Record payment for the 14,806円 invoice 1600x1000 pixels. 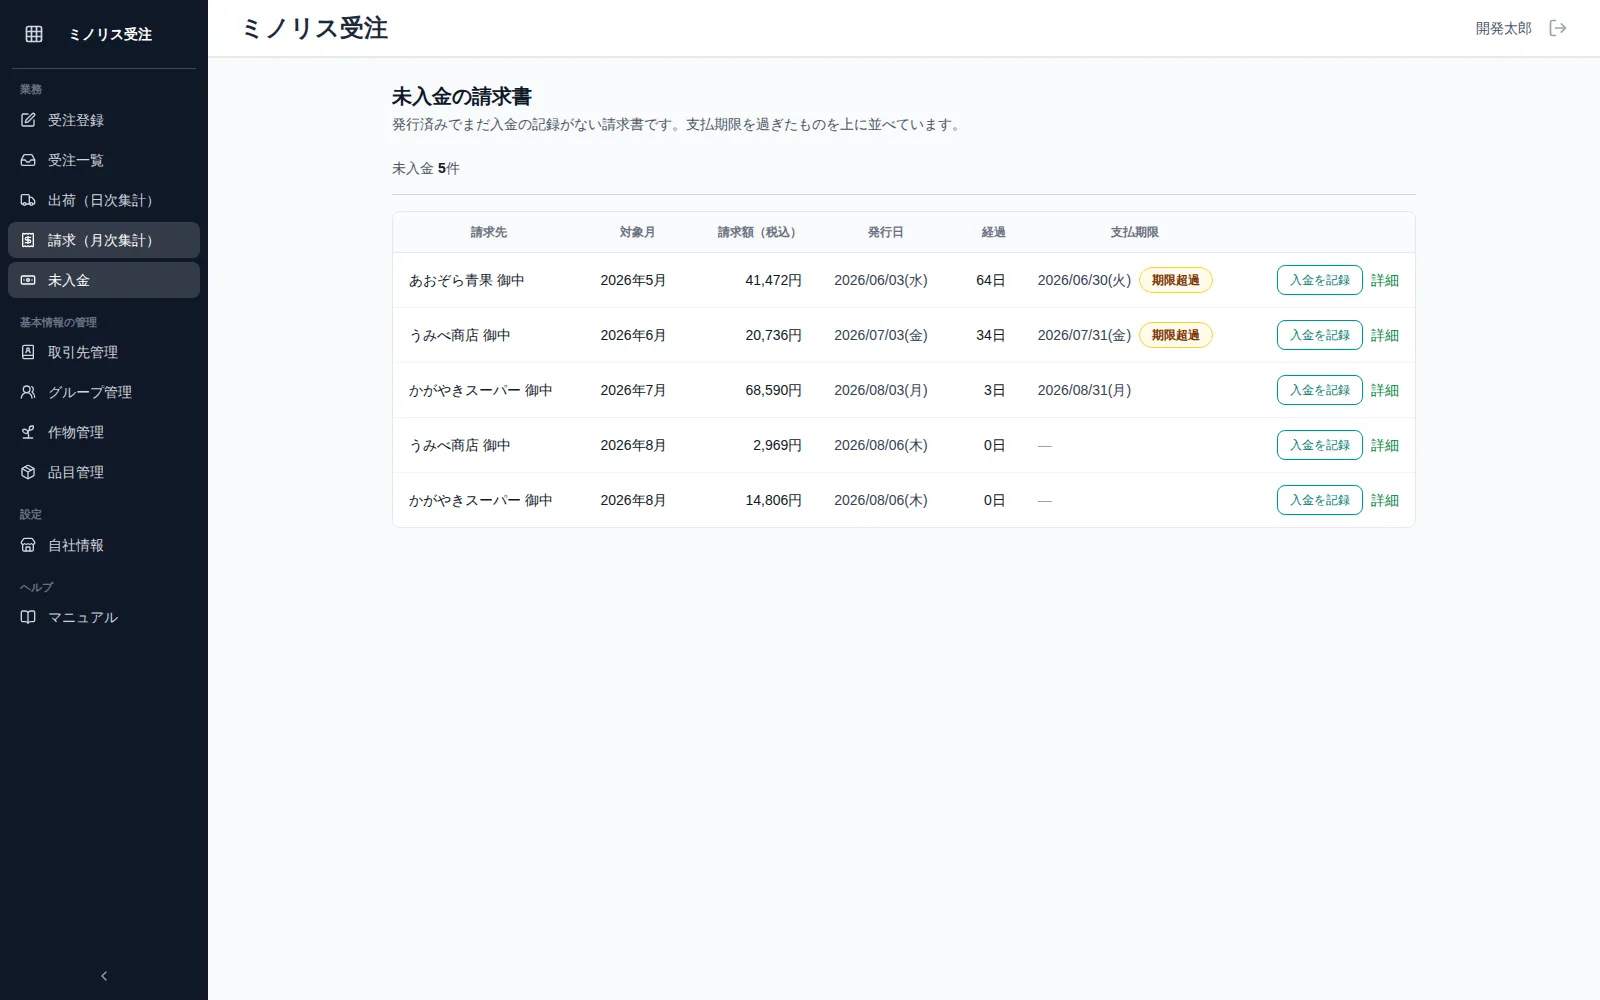click(x=1319, y=500)
